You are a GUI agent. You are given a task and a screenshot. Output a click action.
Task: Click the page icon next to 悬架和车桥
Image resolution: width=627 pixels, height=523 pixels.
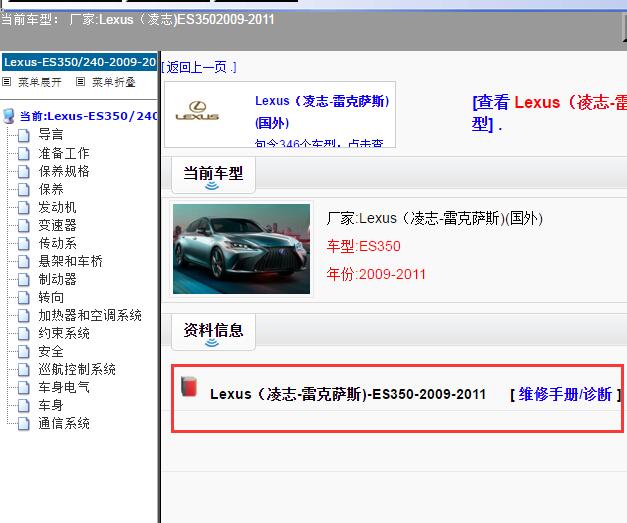point(24,261)
